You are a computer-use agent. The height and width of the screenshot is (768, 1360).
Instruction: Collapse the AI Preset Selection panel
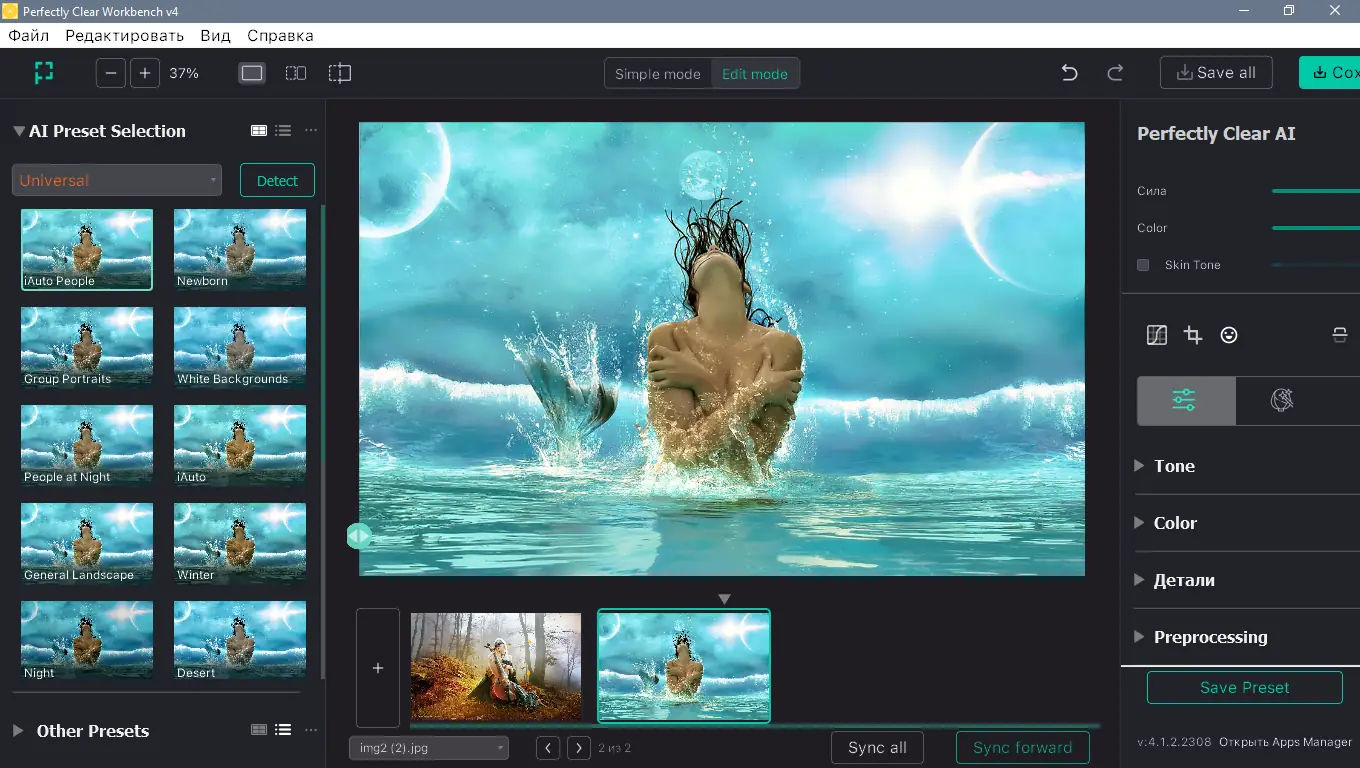[x=19, y=131]
